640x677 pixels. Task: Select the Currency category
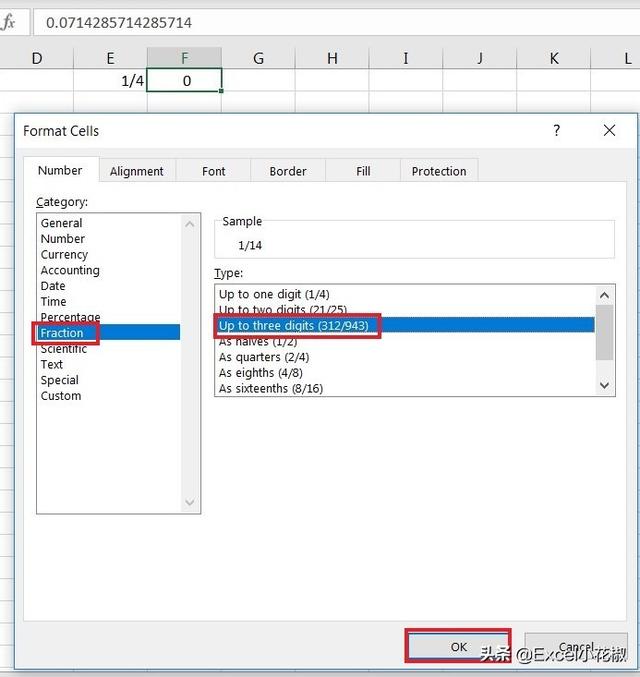coord(64,255)
